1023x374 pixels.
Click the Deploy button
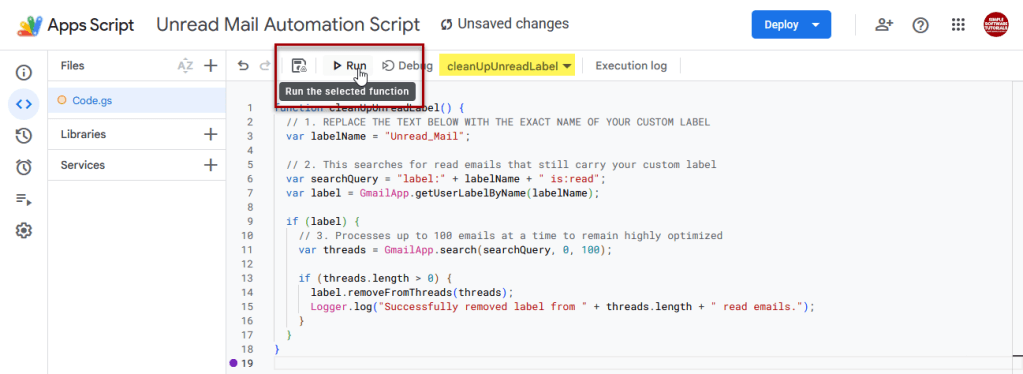click(x=791, y=25)
